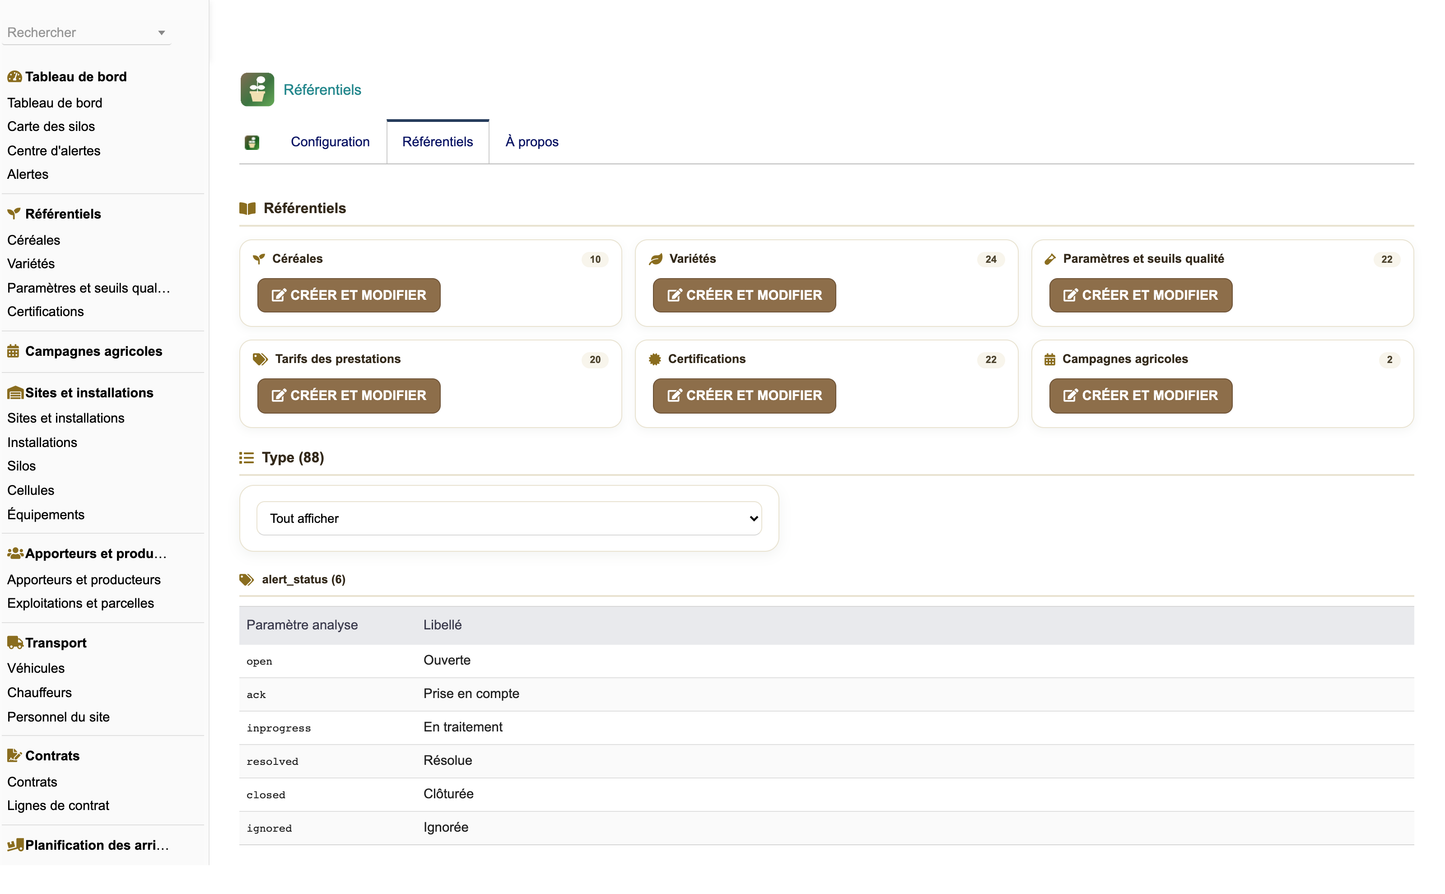The image size is (1445, 894).
Task: Click the Contrats signature icon in sidebar
Action: coord(14,756)
